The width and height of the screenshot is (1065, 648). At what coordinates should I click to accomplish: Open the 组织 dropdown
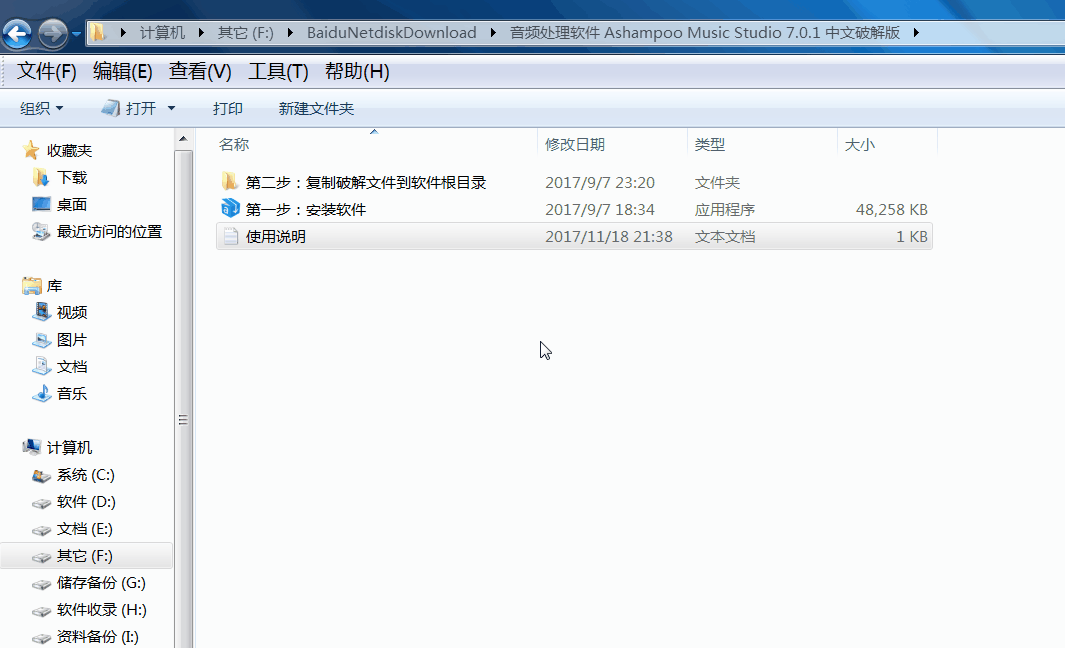point(41,109)
